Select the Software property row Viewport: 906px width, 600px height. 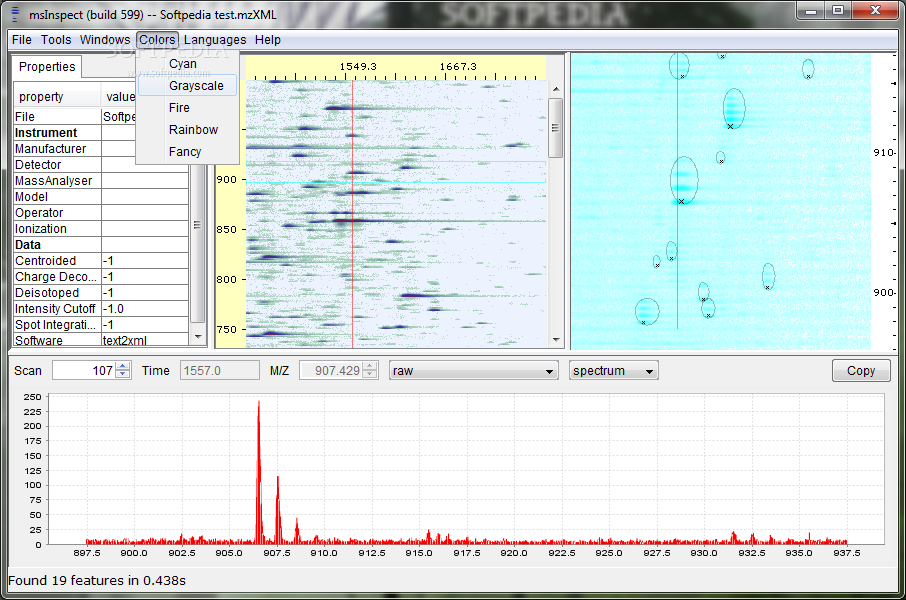pyautogui.click(x=101, y=340)
